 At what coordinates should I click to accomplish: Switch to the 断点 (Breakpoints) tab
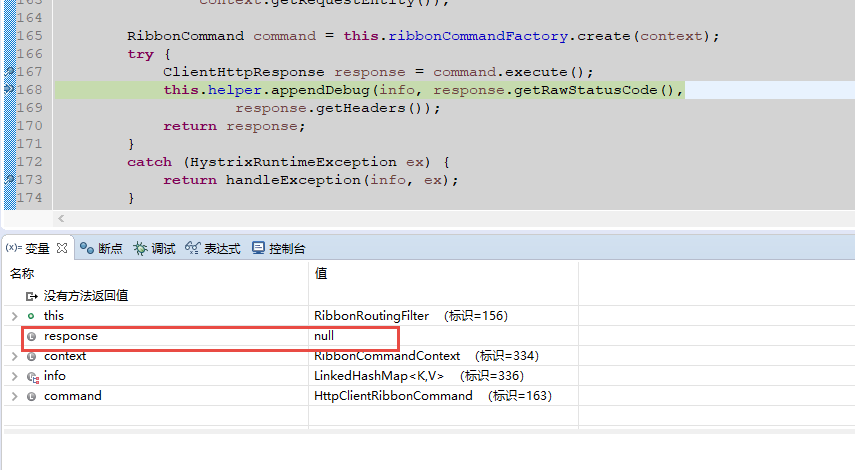click(x=102, y=249)
